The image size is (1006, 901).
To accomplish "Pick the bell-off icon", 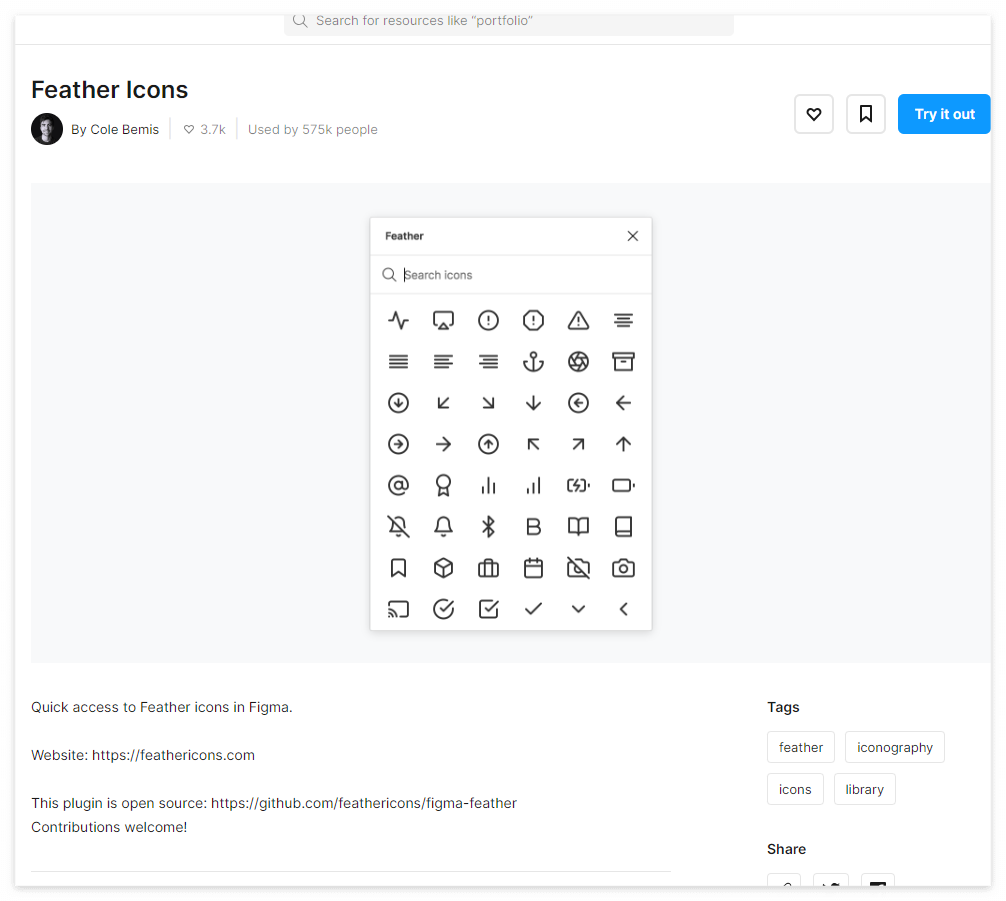I will tap(398, 526).
